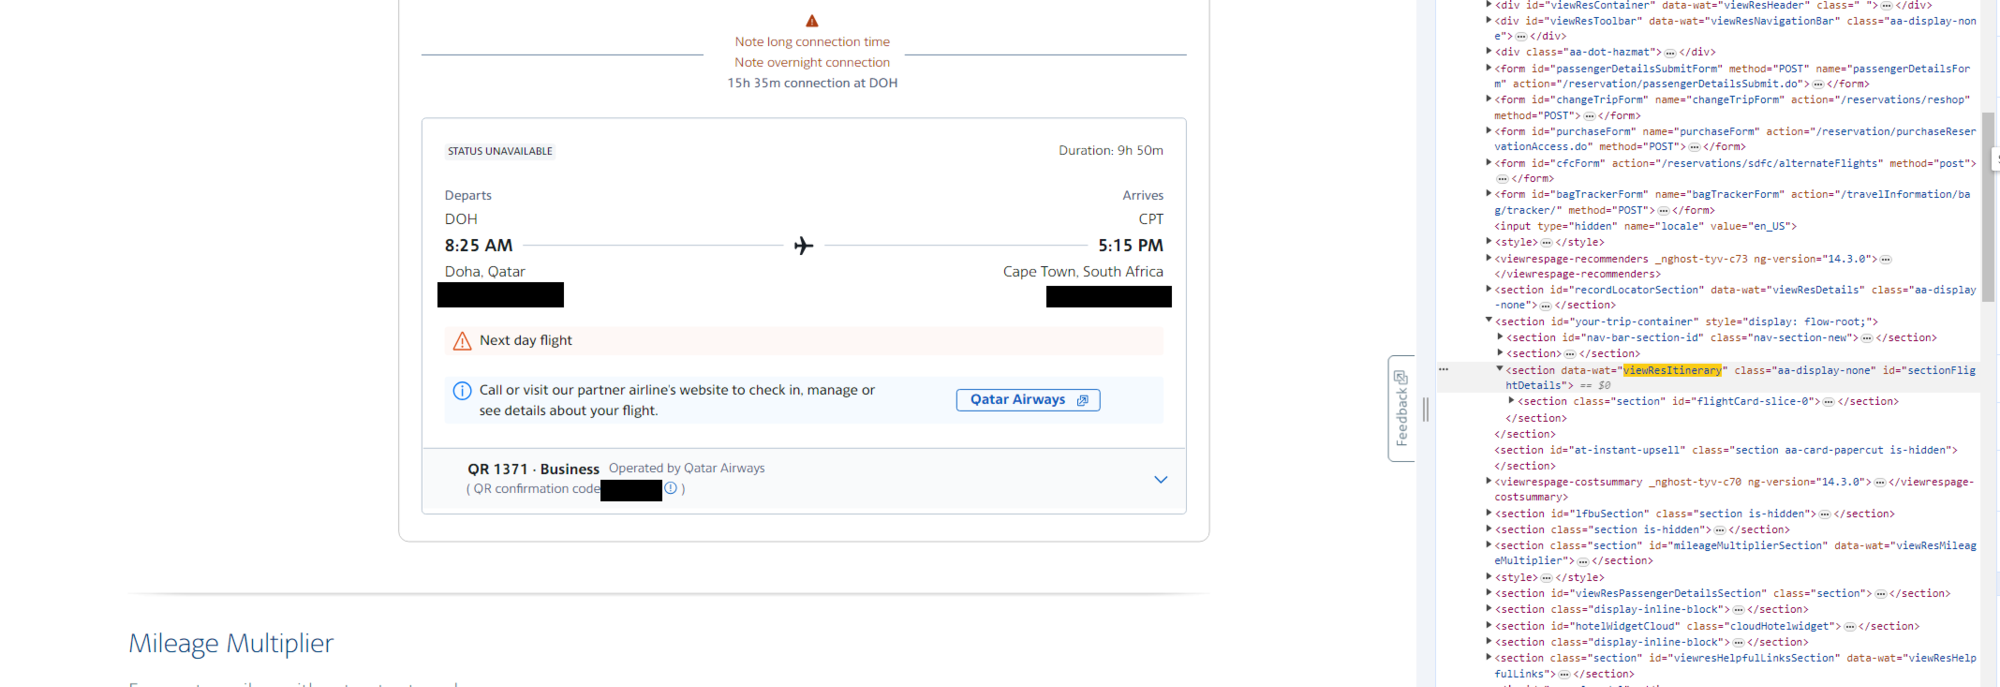2000x687 pixels.
Task: Click the airplane icon between DOH and CPT
Action: pyautogui.click(x=803, y=246)
